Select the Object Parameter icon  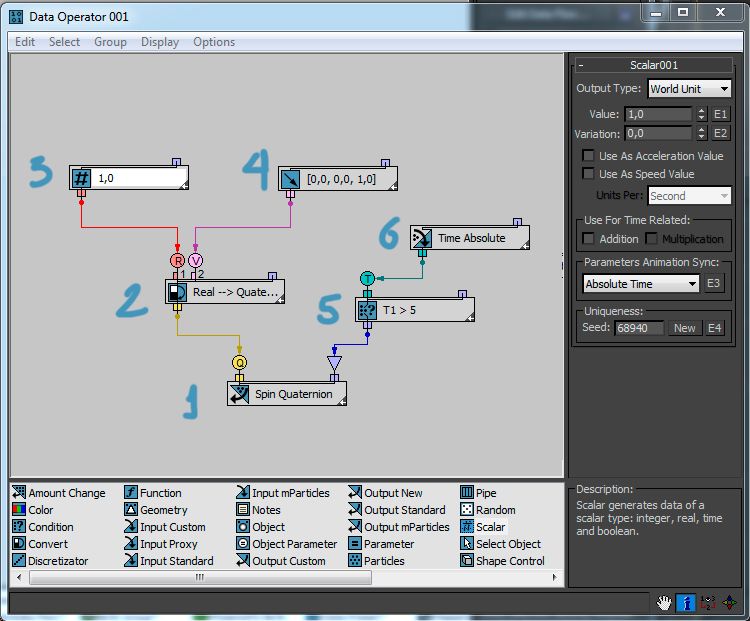[243, 543]
